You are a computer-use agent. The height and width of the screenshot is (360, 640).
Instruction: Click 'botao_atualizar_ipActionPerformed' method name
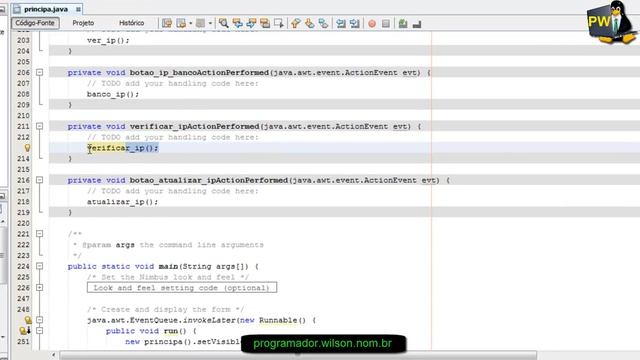[209, 180]
